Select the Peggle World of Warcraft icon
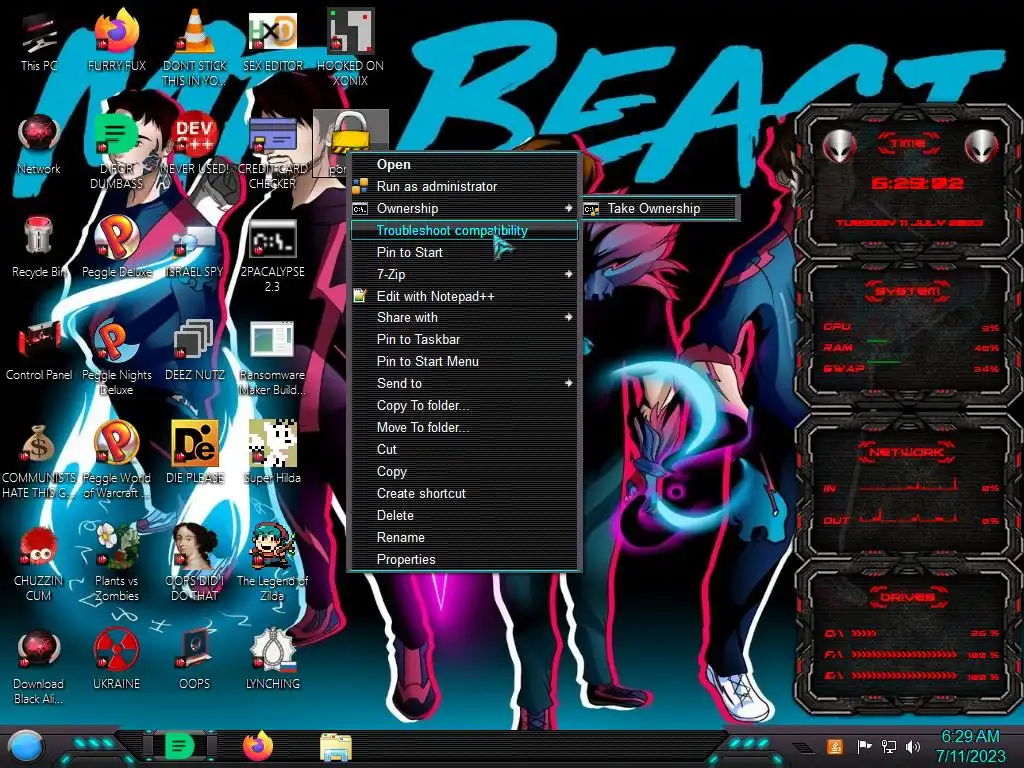Viewport: 1024px width, 768px height. [x=116, y=460]
